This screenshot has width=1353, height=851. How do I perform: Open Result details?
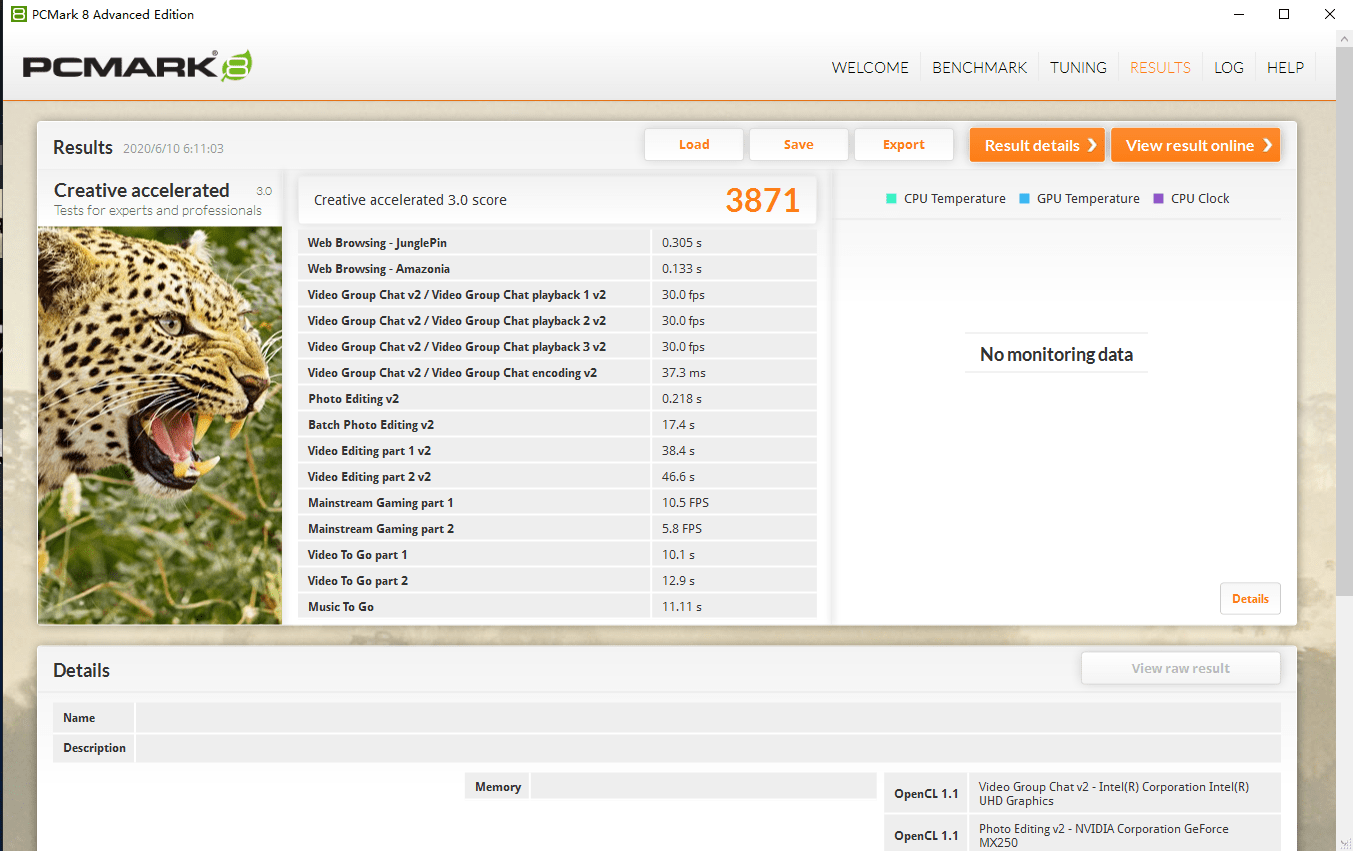[1037, 145]
